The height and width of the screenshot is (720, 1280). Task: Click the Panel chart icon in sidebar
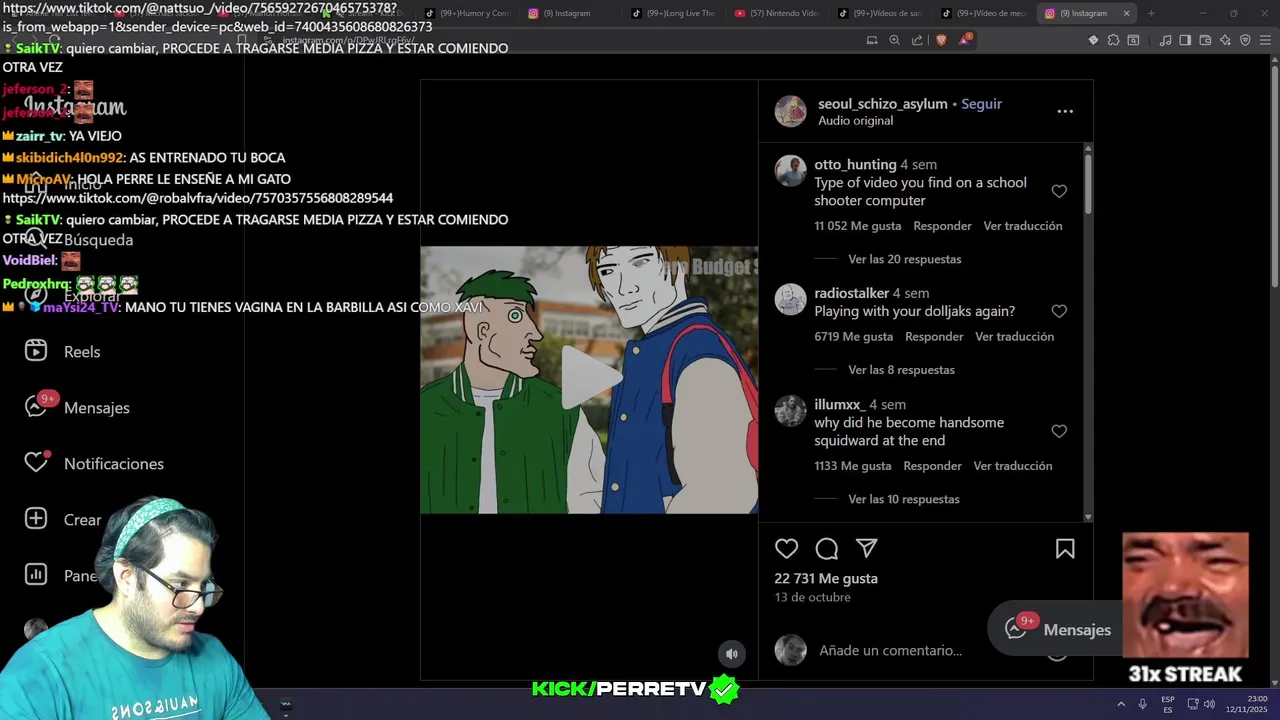point(36,575)
